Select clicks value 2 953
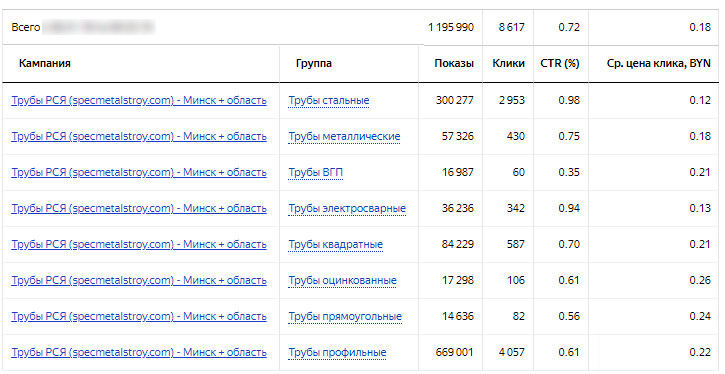The height and width of the screenshot is (374, 725). (511, 100)
